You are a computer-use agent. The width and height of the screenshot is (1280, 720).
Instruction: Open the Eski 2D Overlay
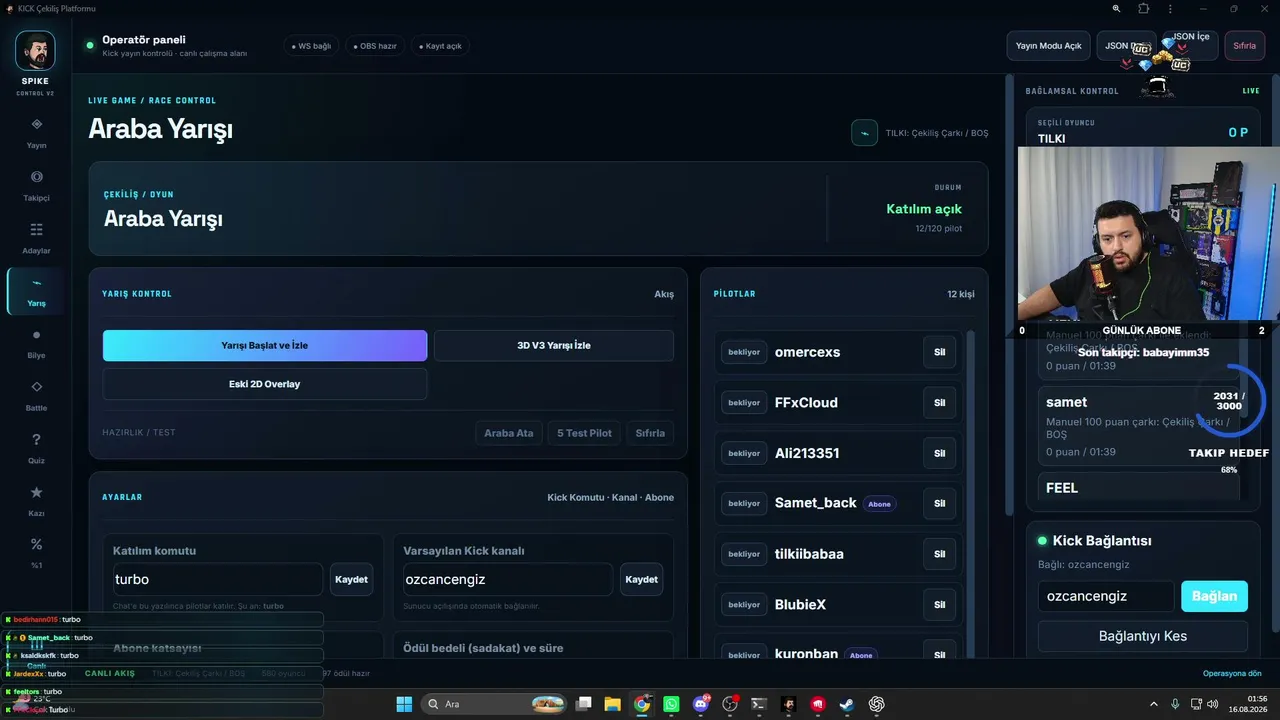pos(265,384)
